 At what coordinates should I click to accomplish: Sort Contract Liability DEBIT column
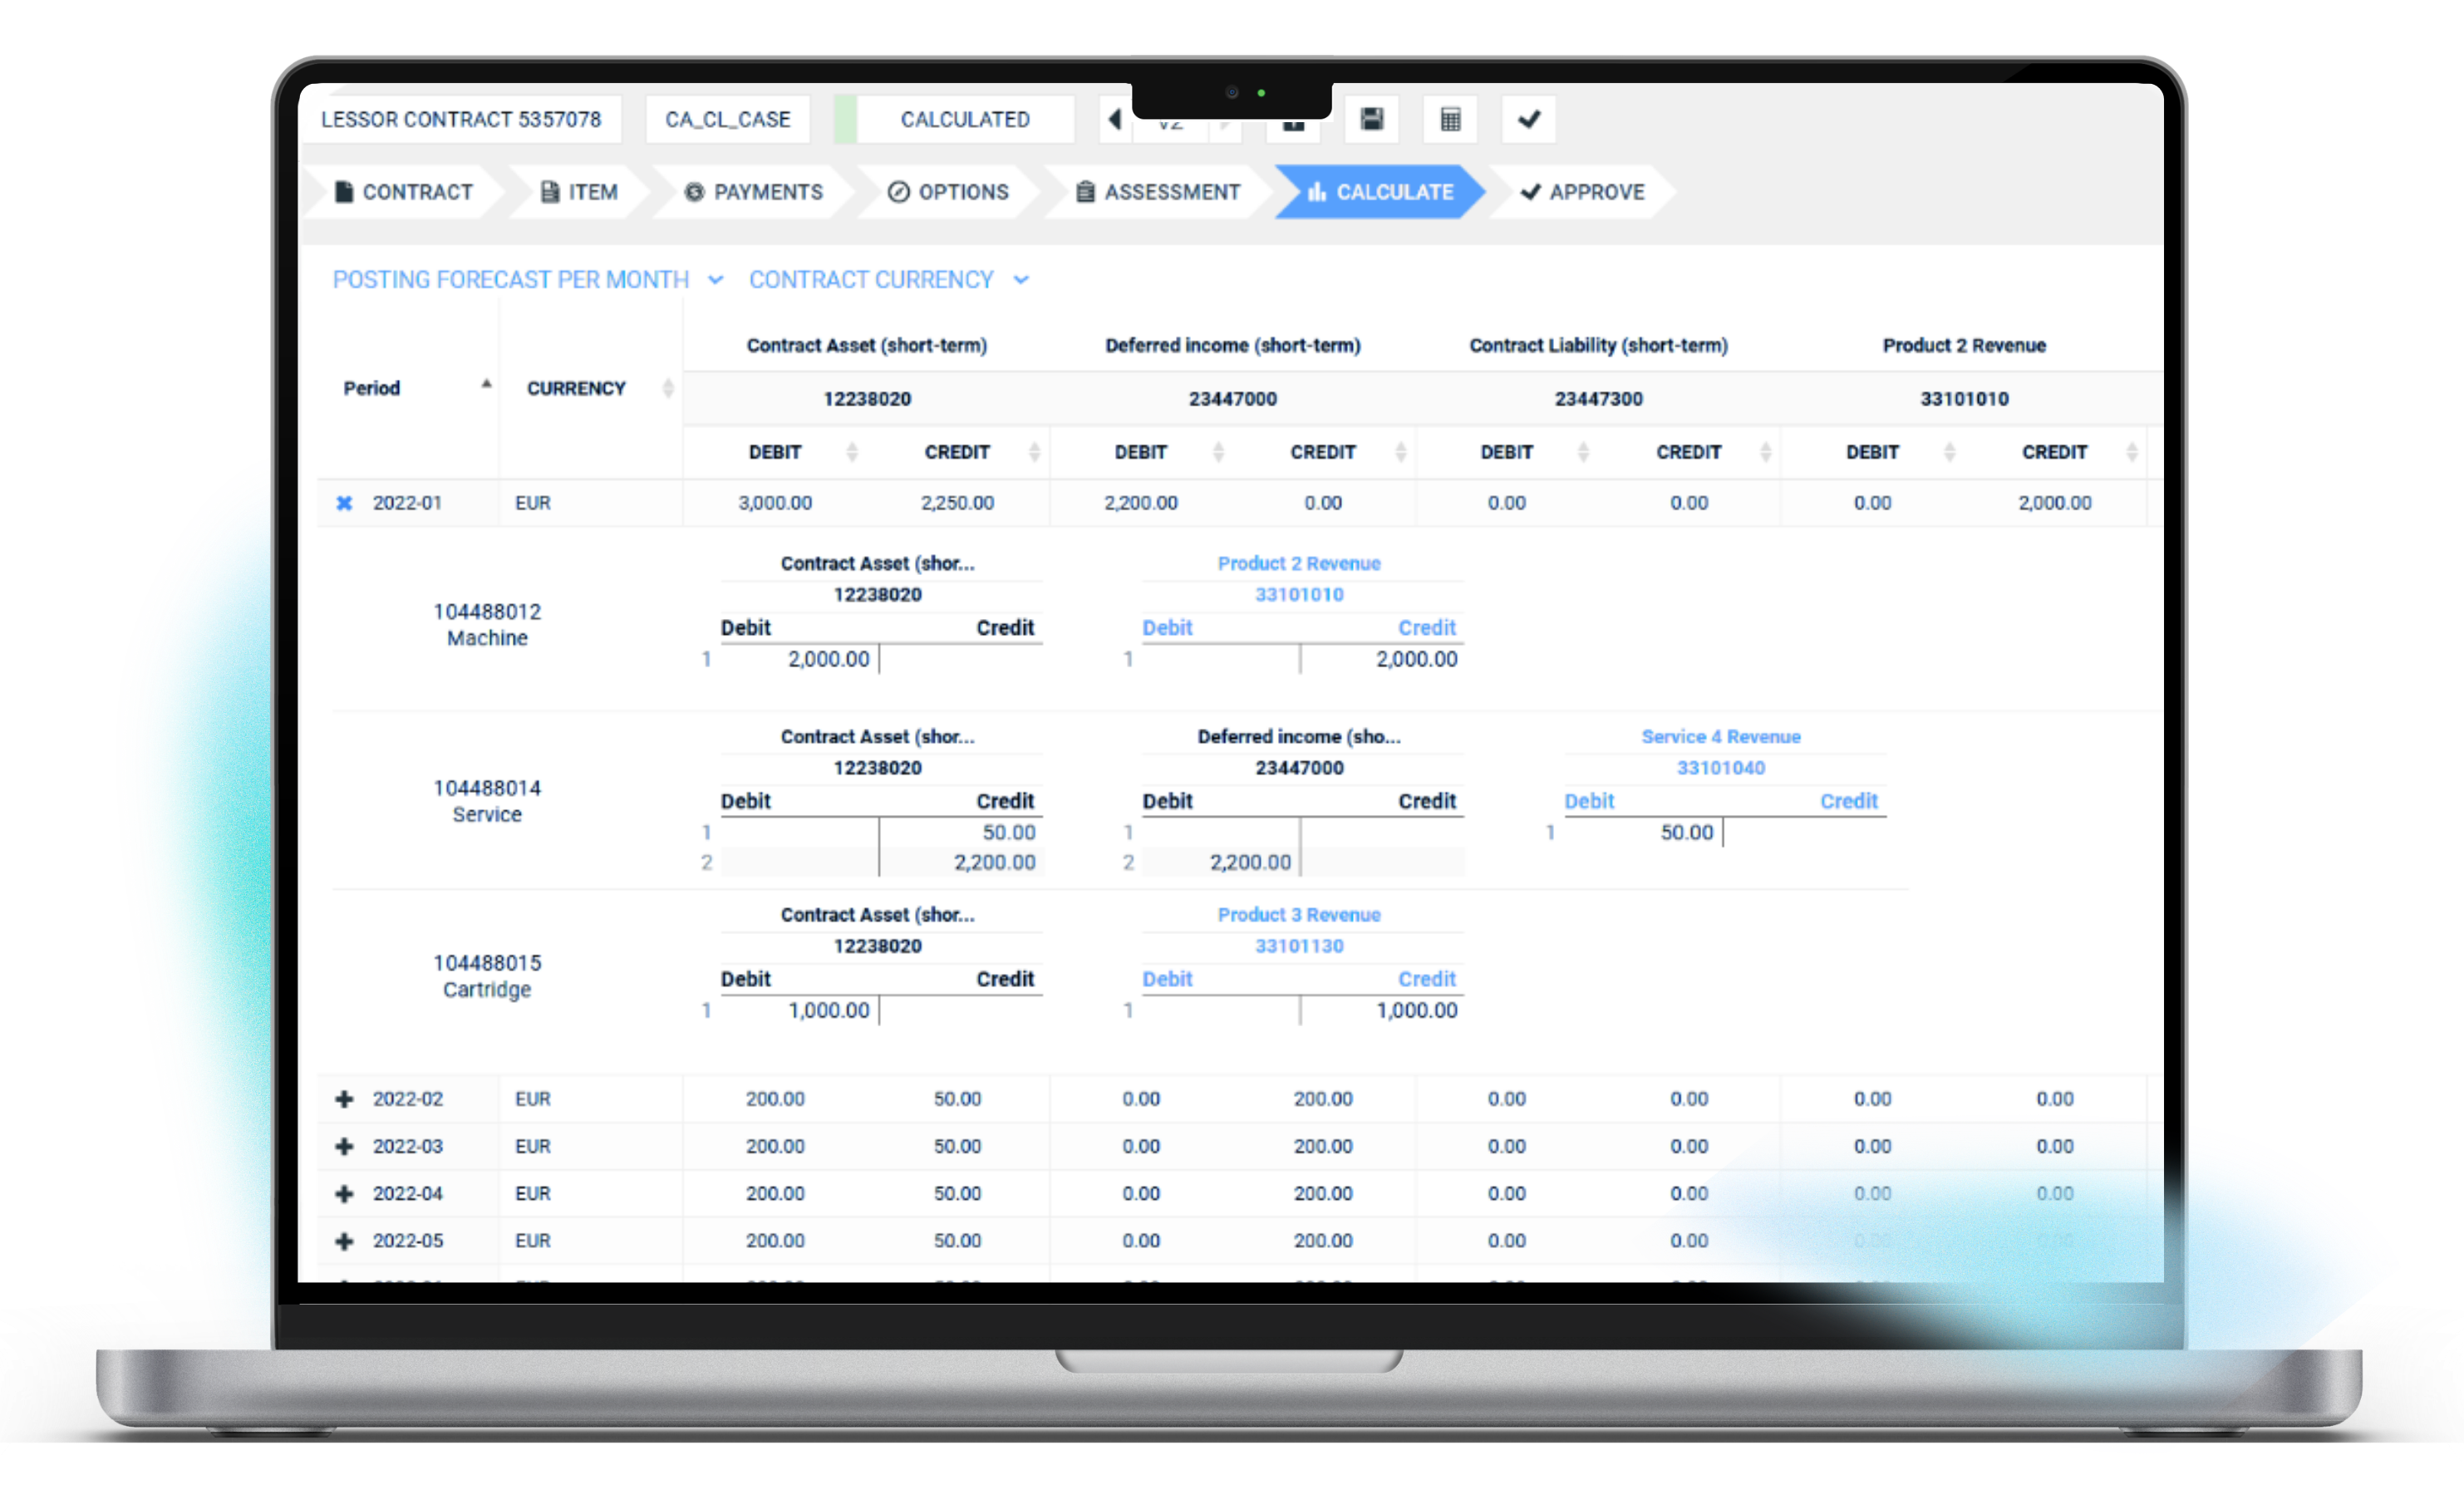[1583, 452]
